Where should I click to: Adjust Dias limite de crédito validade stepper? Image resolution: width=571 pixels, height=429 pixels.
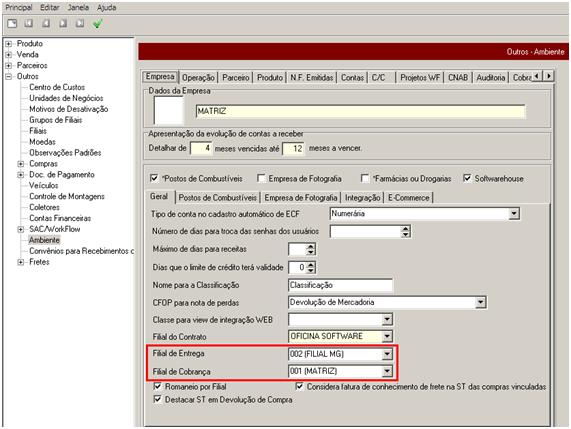310,267
